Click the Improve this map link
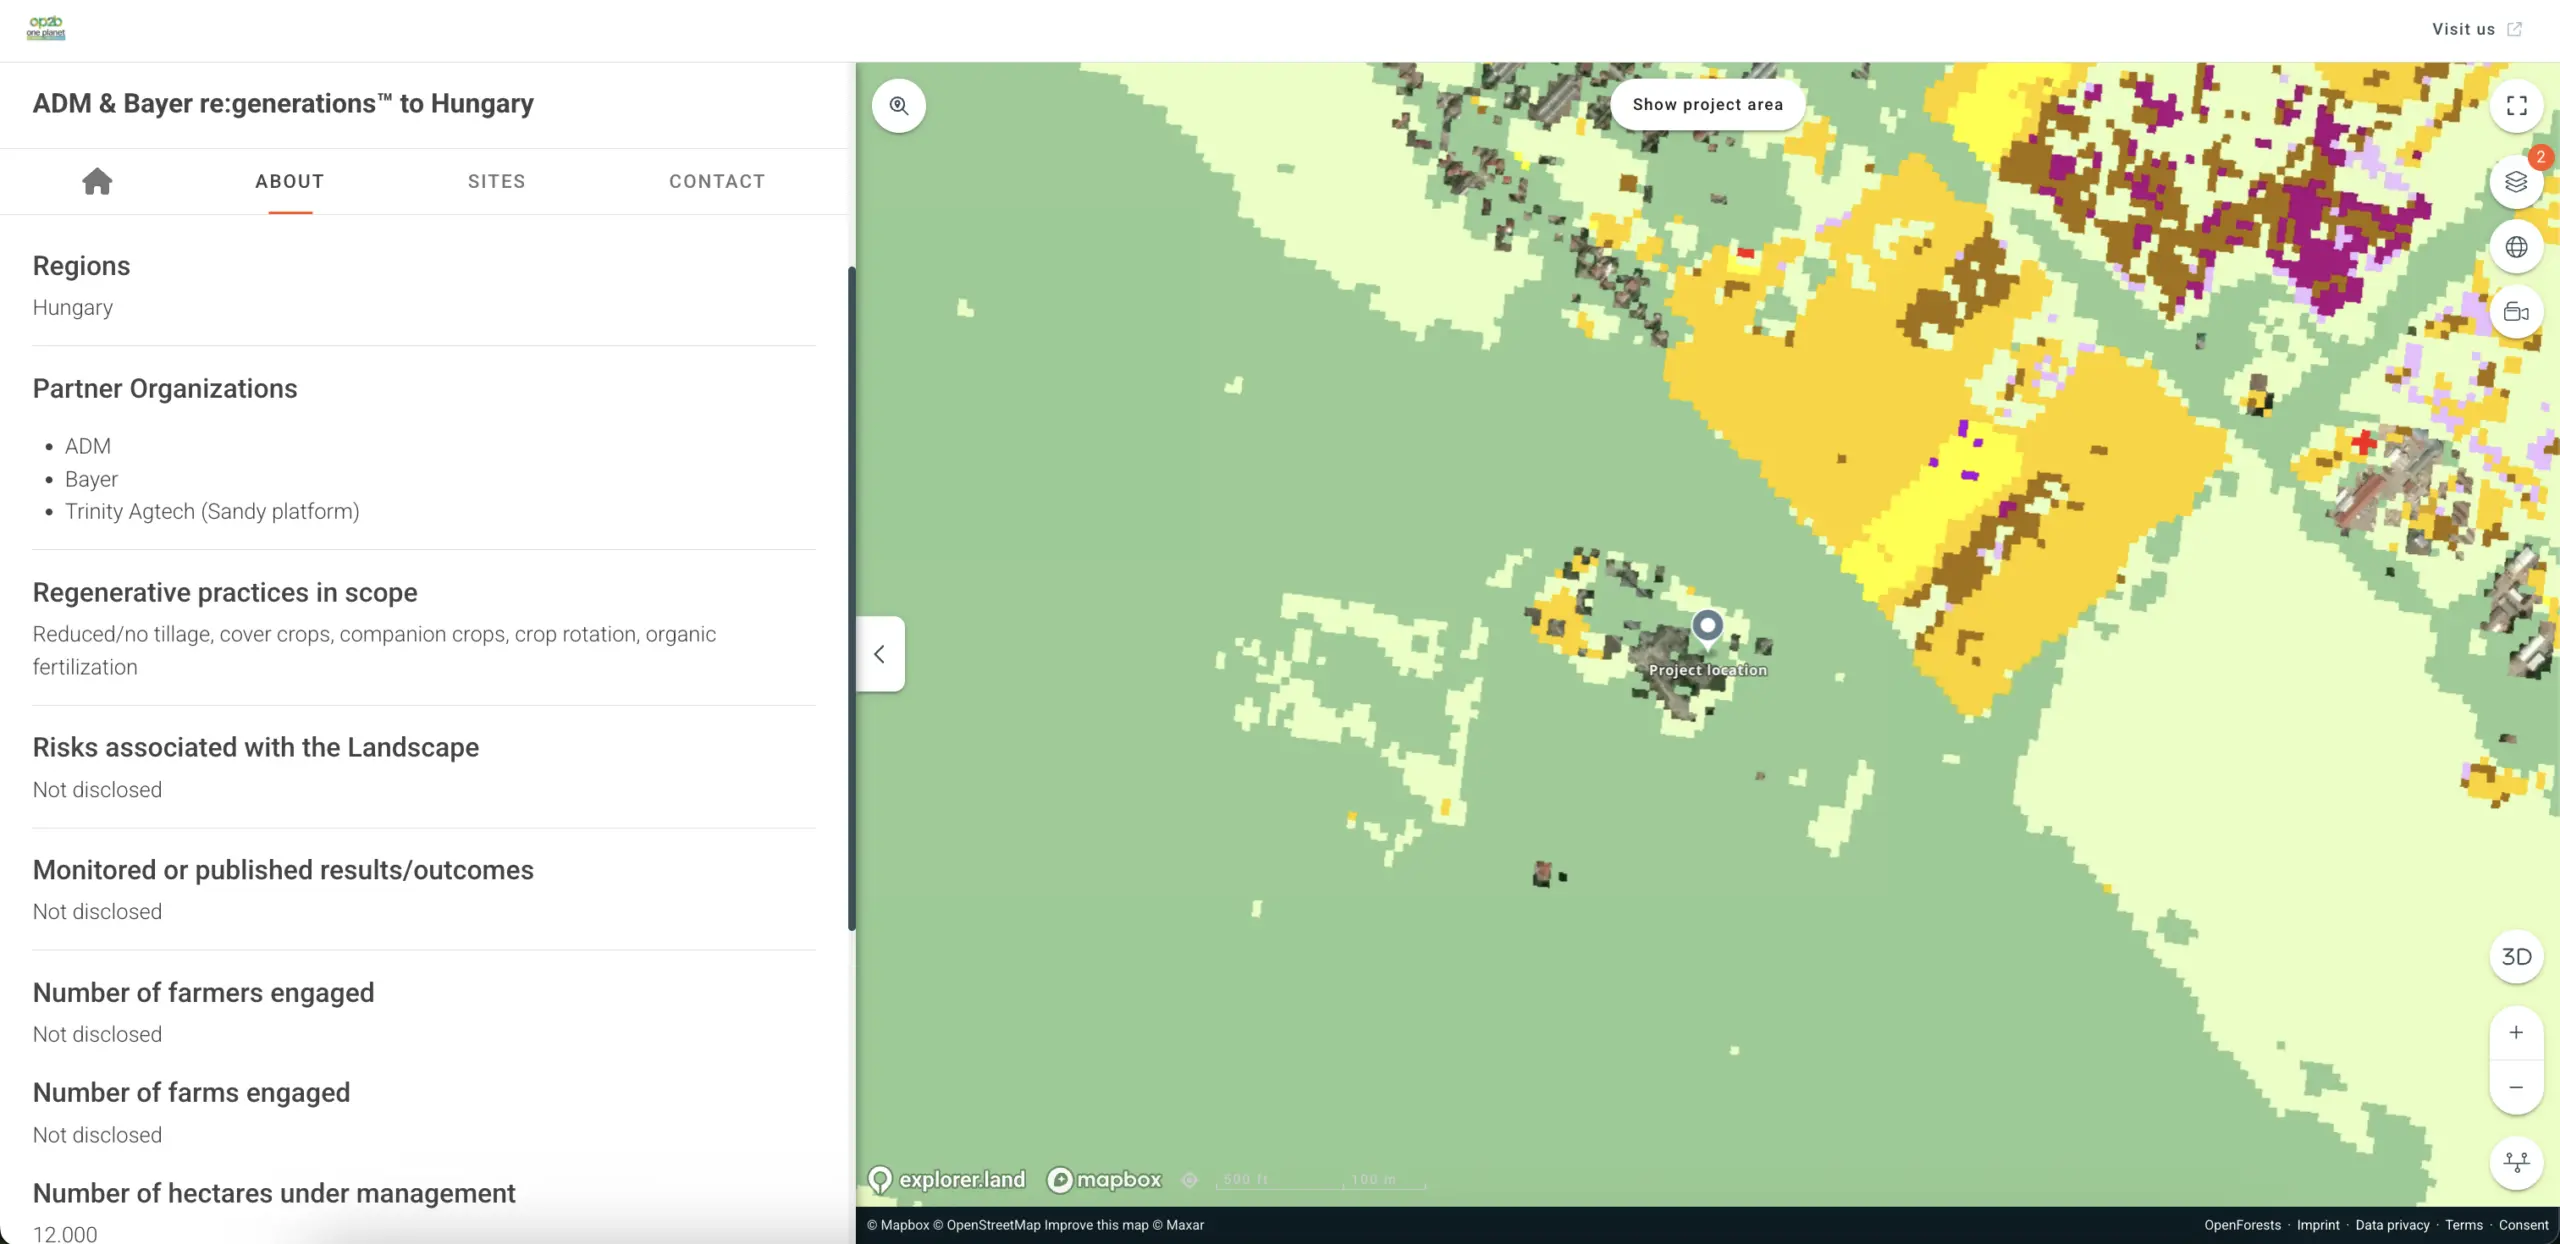The width and height of the screenshot is (2560, 1244). (1097, 1225)
